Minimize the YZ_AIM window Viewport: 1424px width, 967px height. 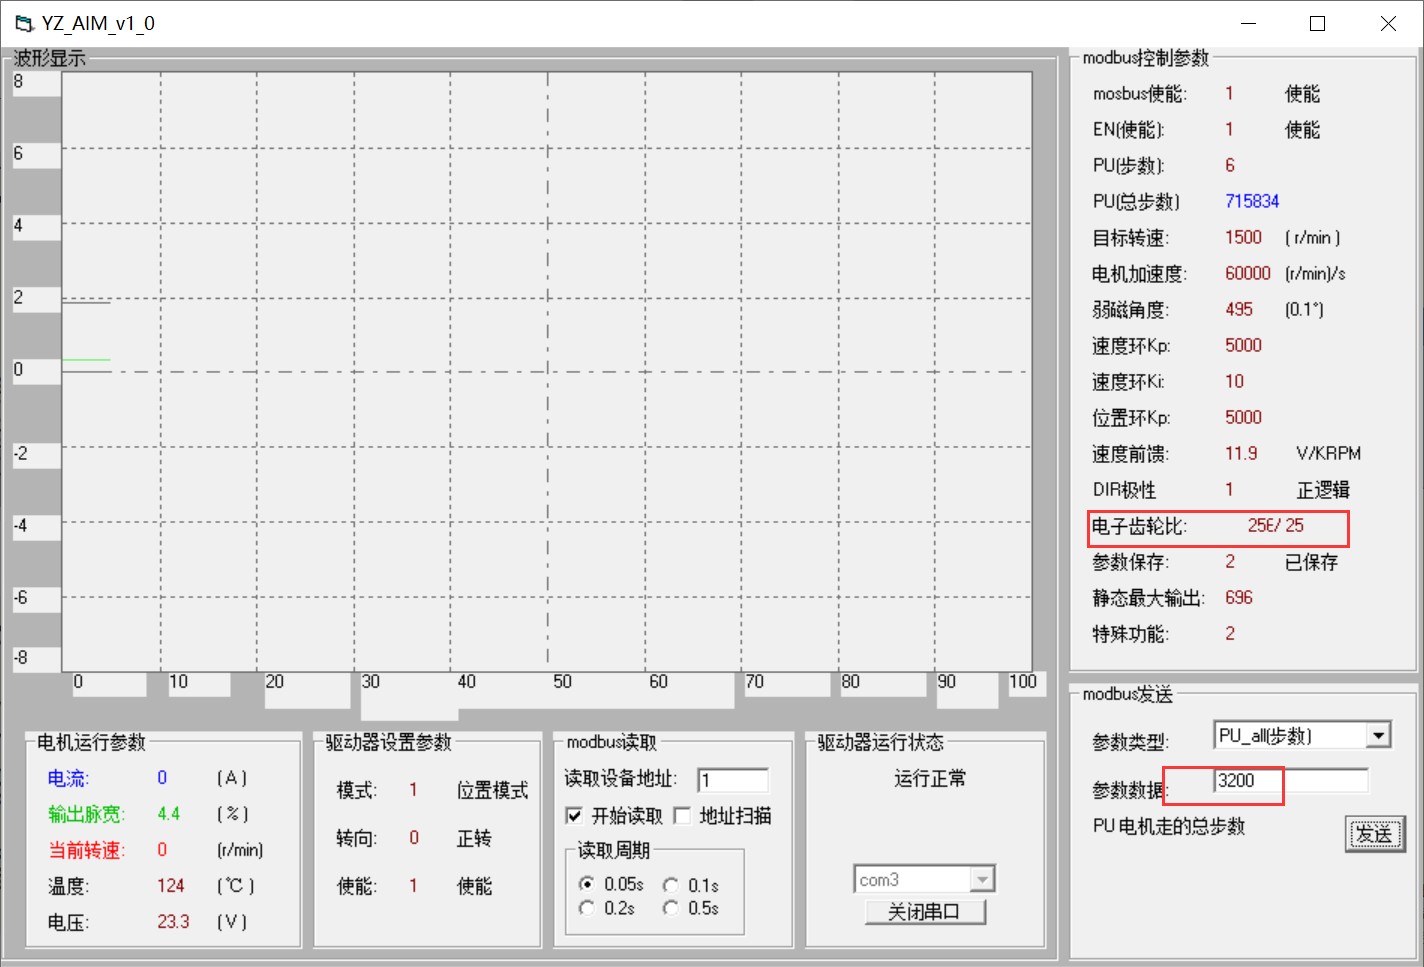1249,23
